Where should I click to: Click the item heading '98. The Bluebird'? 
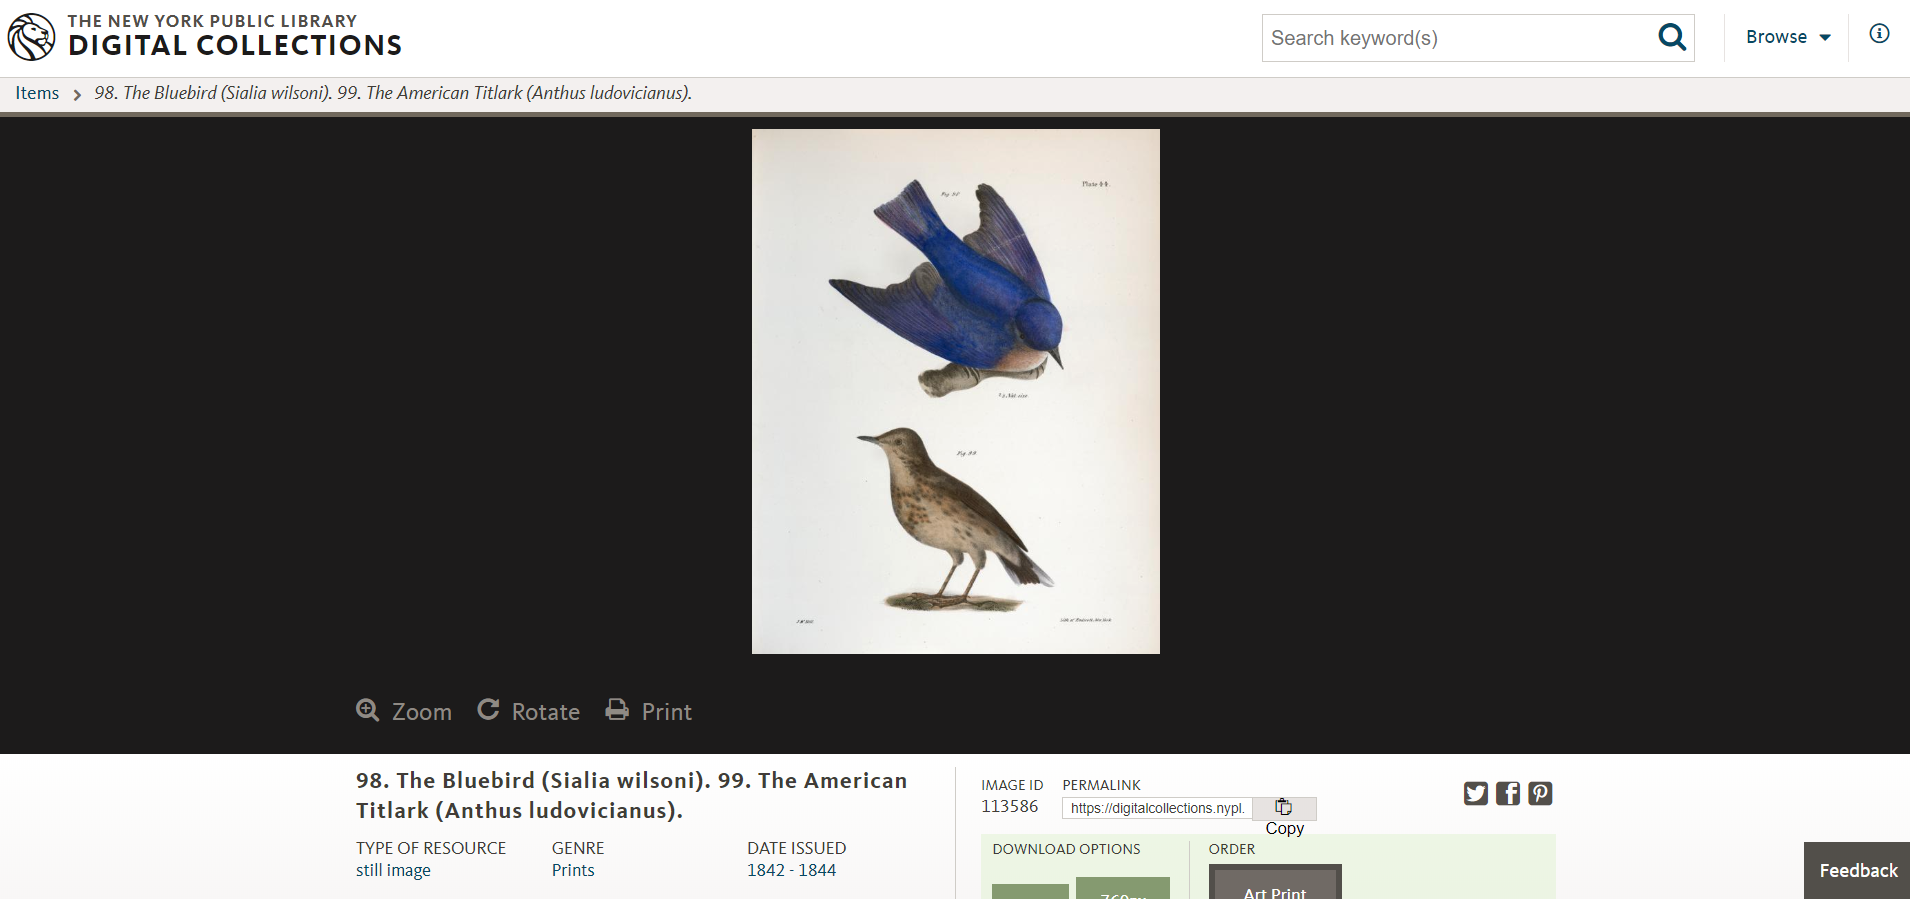[631, 795]
